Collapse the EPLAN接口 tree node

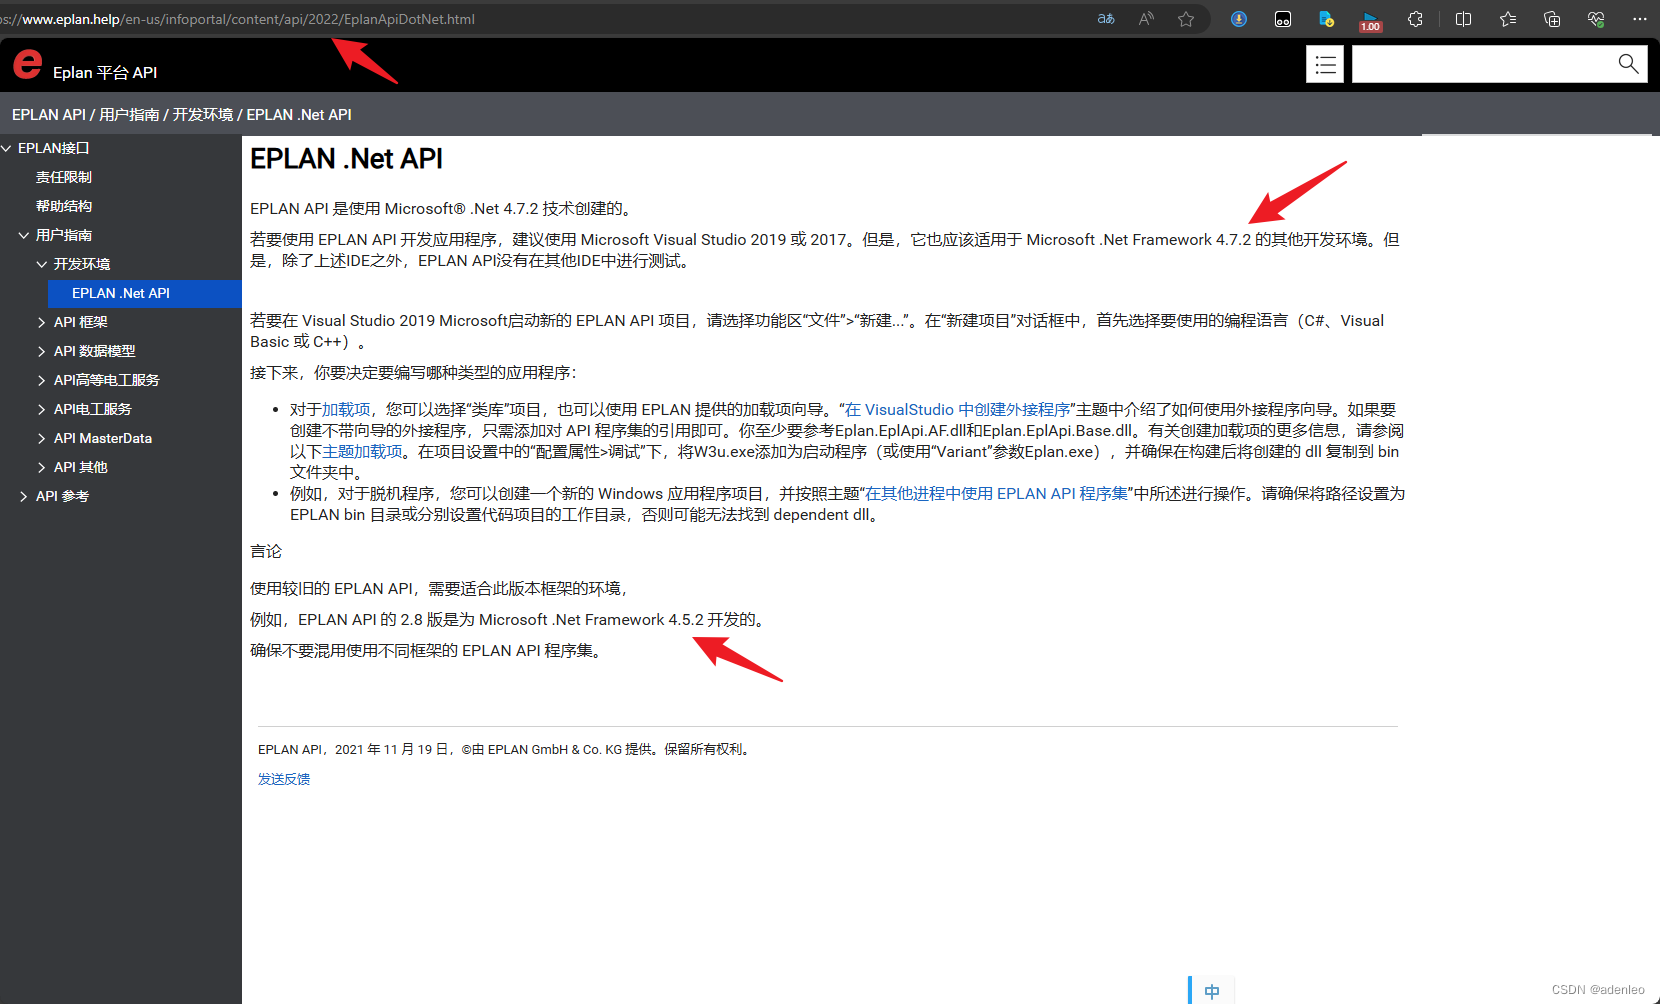tap(7, 148)
